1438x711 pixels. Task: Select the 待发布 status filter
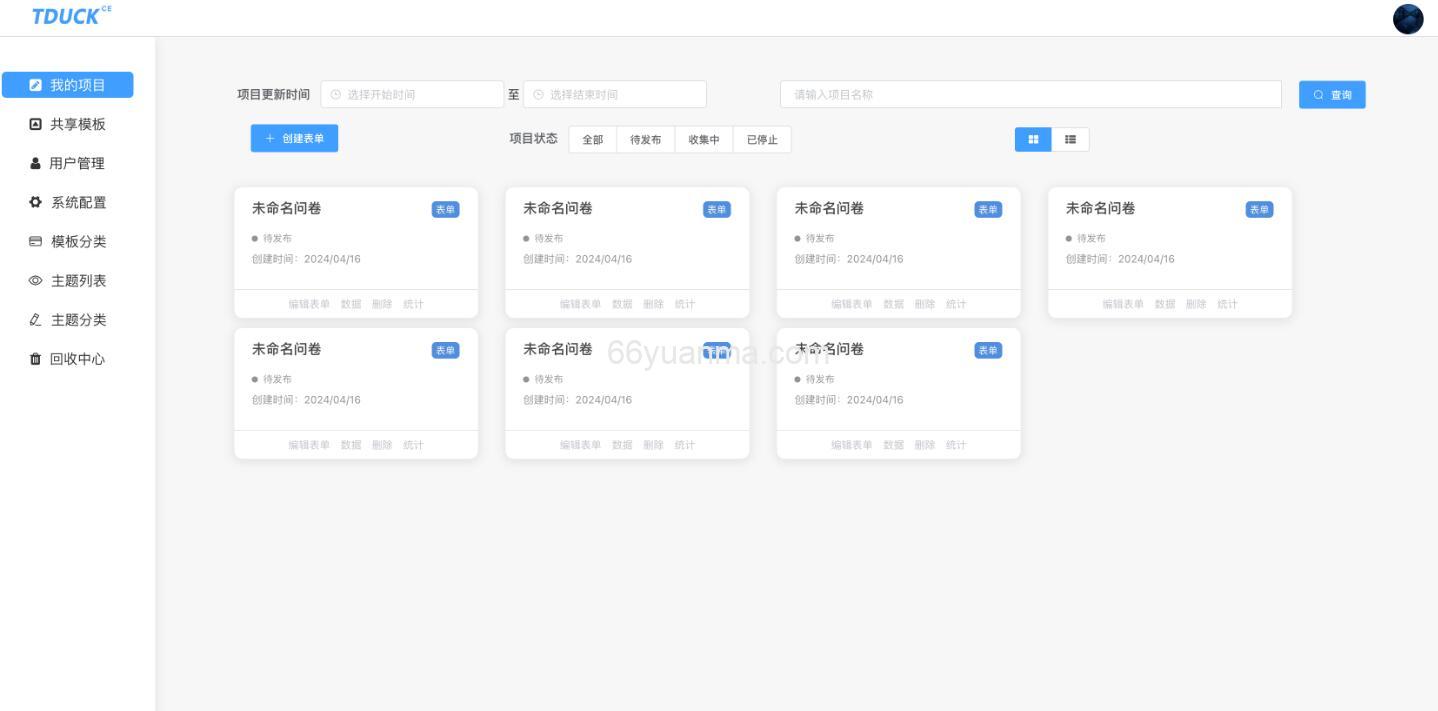coord(644,140)
